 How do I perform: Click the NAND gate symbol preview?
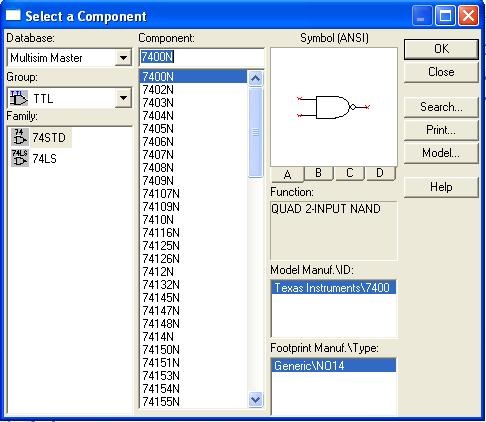[x=333, y=107]
